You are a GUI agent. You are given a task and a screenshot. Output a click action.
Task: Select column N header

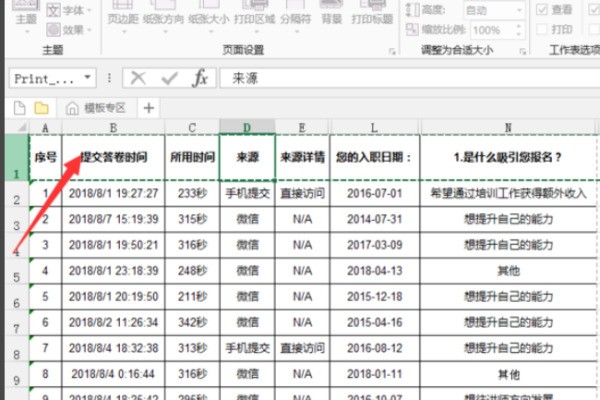pyautogui.click(x=508, y=127)
